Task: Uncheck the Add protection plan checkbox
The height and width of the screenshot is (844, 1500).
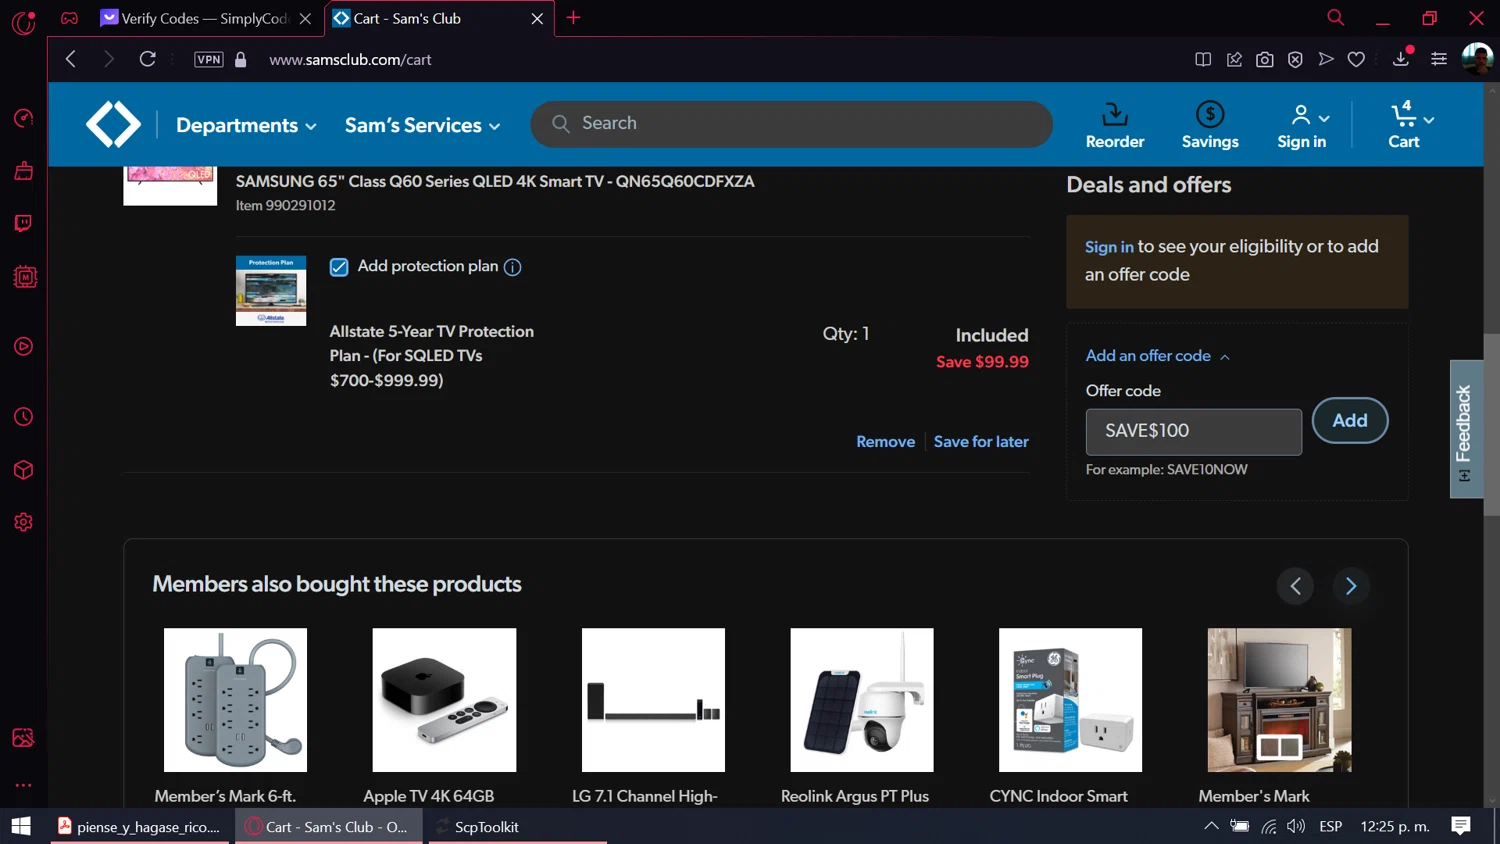Action: [x=339, y=267]
